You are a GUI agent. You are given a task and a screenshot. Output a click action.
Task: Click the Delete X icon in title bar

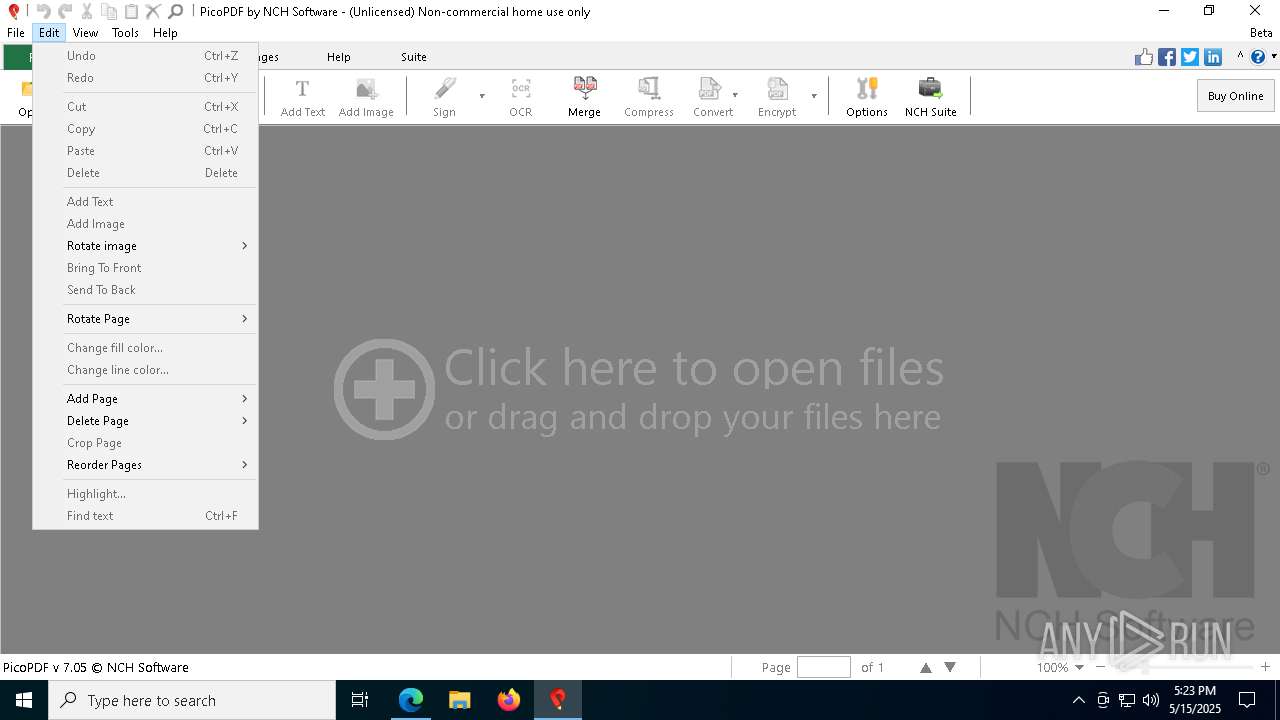(x=153, y=11)
